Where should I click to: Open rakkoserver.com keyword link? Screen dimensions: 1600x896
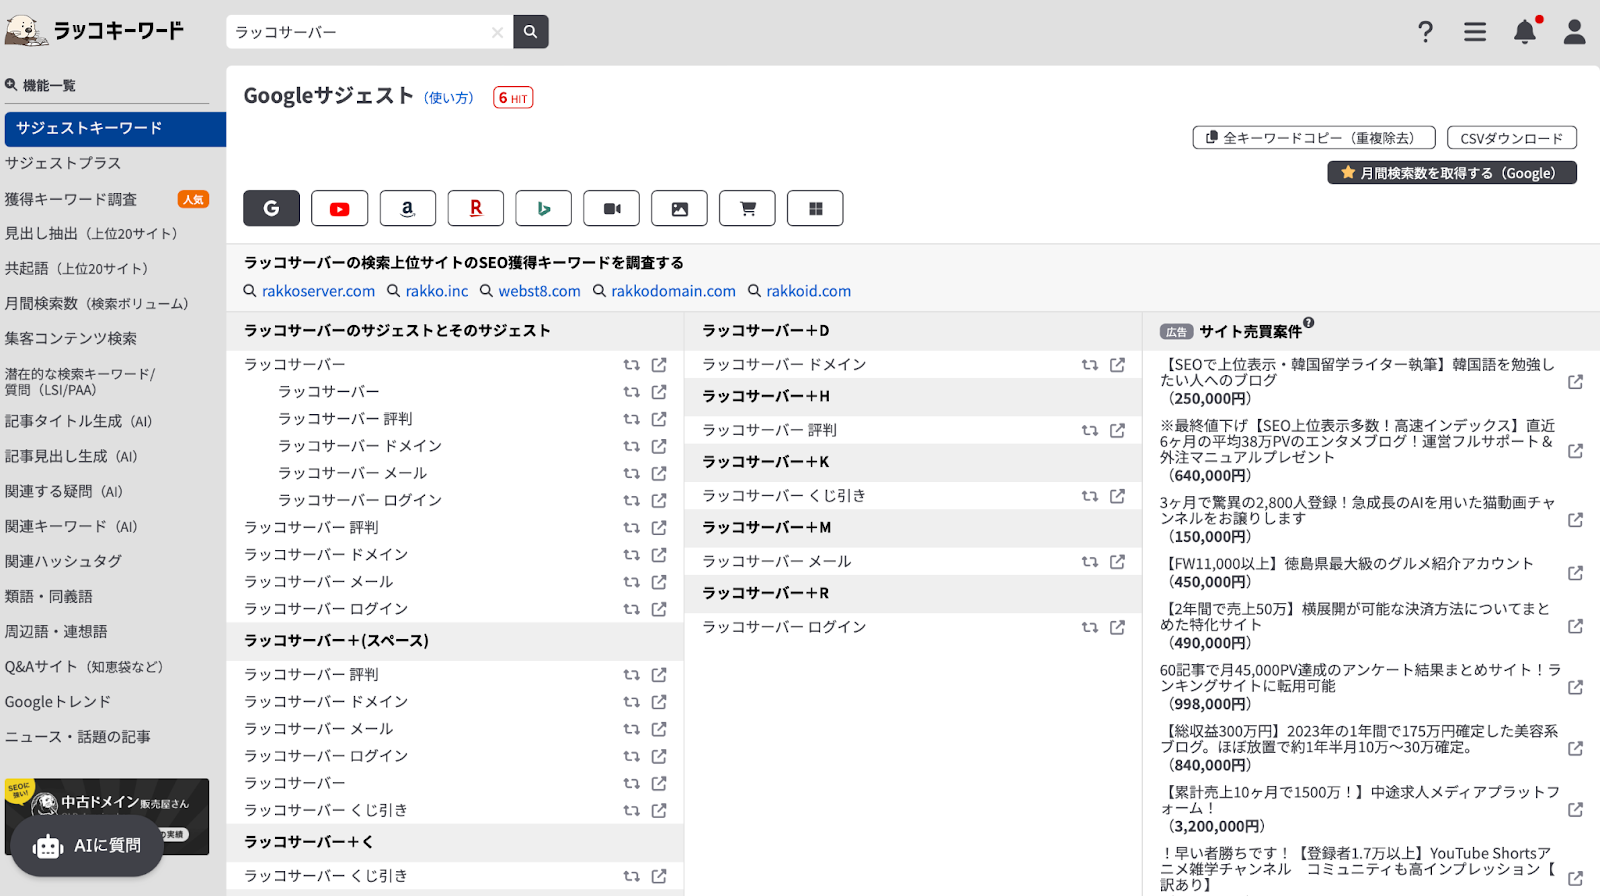tap(318, 291)
